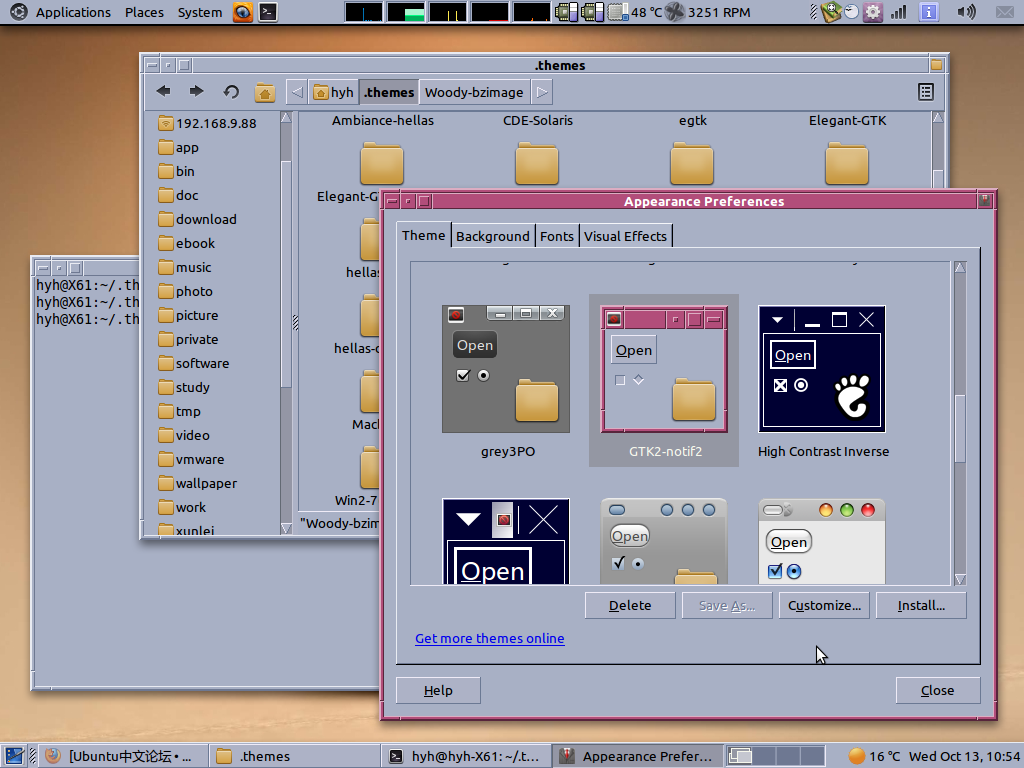Select the large-print dark theme with big Open button
Image resolution: width=1024 pixels, height=768 pixels.
(x=506, y=541)
